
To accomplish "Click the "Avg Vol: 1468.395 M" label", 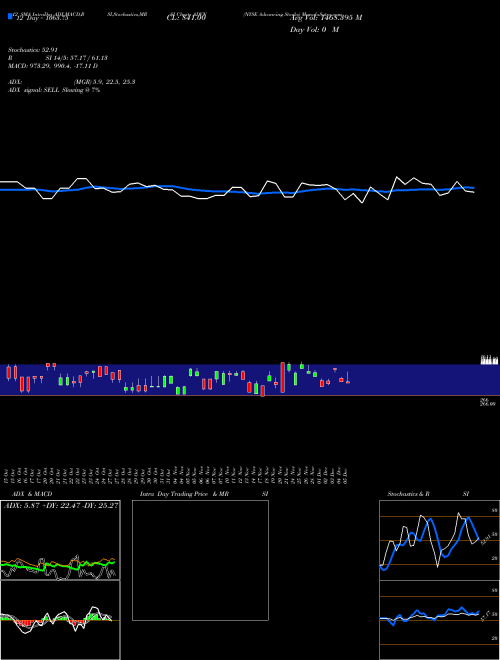I will pyautogui.click(x=326, y=18).
